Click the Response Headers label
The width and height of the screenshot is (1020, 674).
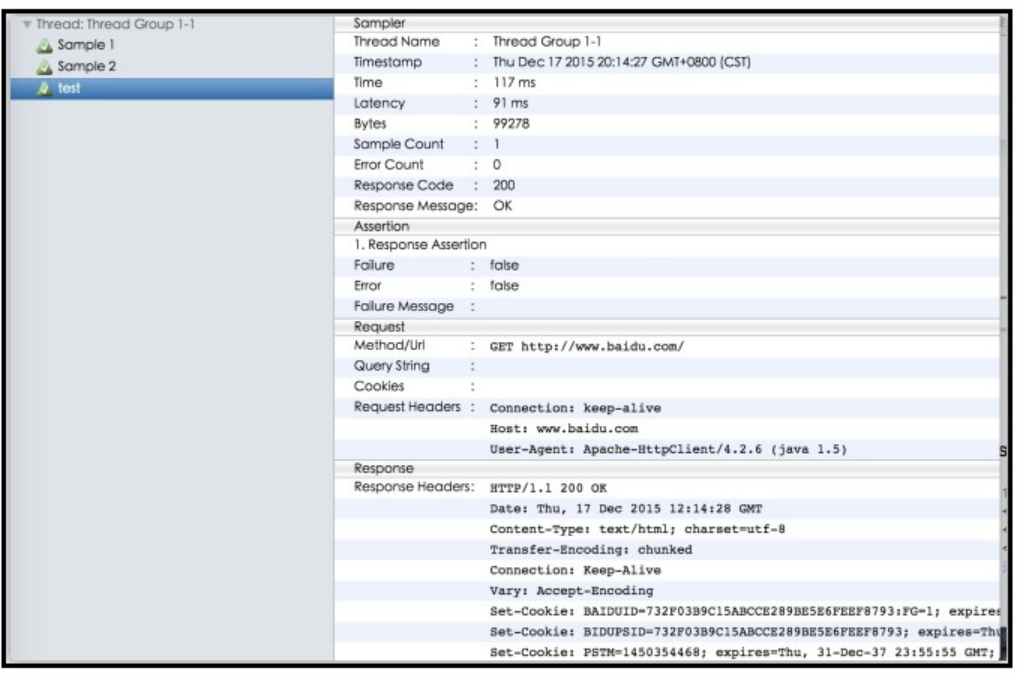click(414, 487)
